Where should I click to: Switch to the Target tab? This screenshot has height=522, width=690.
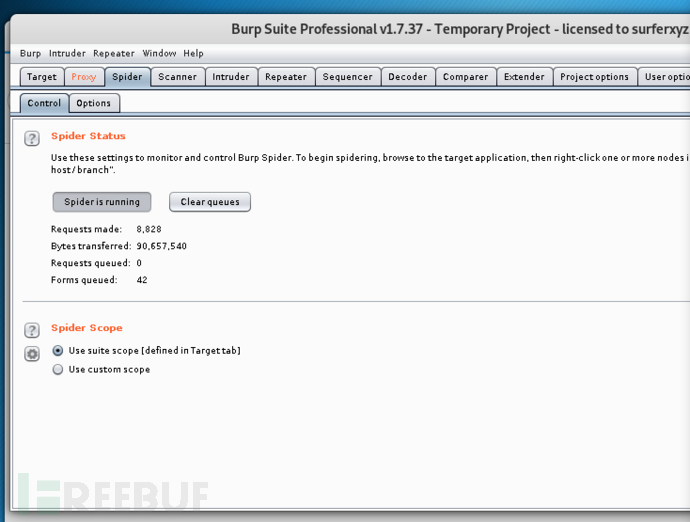click(x=42, y=77)
